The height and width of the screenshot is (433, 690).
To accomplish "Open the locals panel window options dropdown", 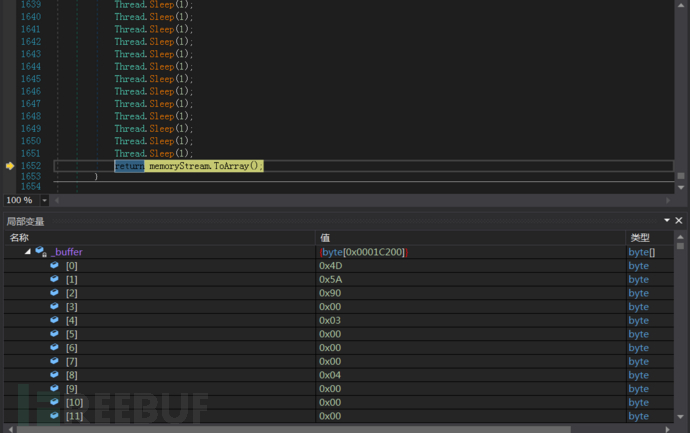I will click(666, 221).
